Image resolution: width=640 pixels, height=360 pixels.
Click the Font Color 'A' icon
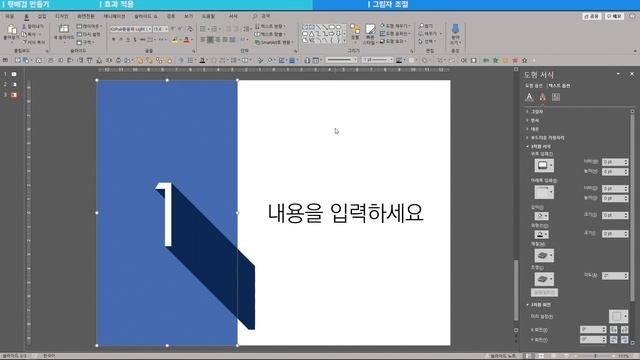187,40
